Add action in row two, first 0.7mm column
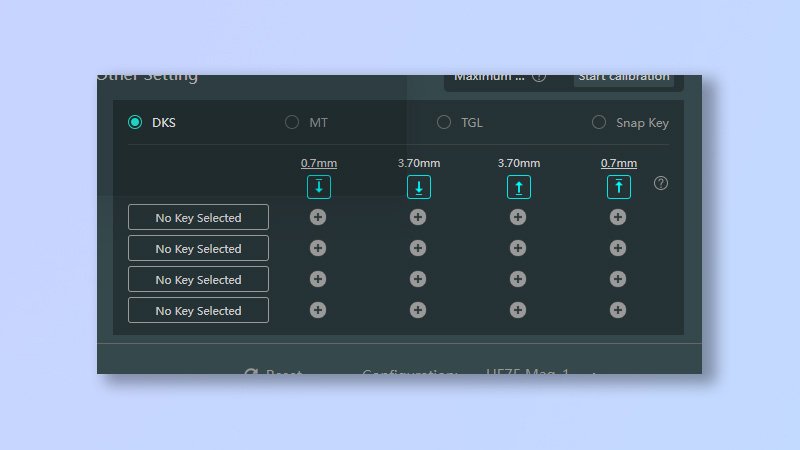 (x=318, y=248)
